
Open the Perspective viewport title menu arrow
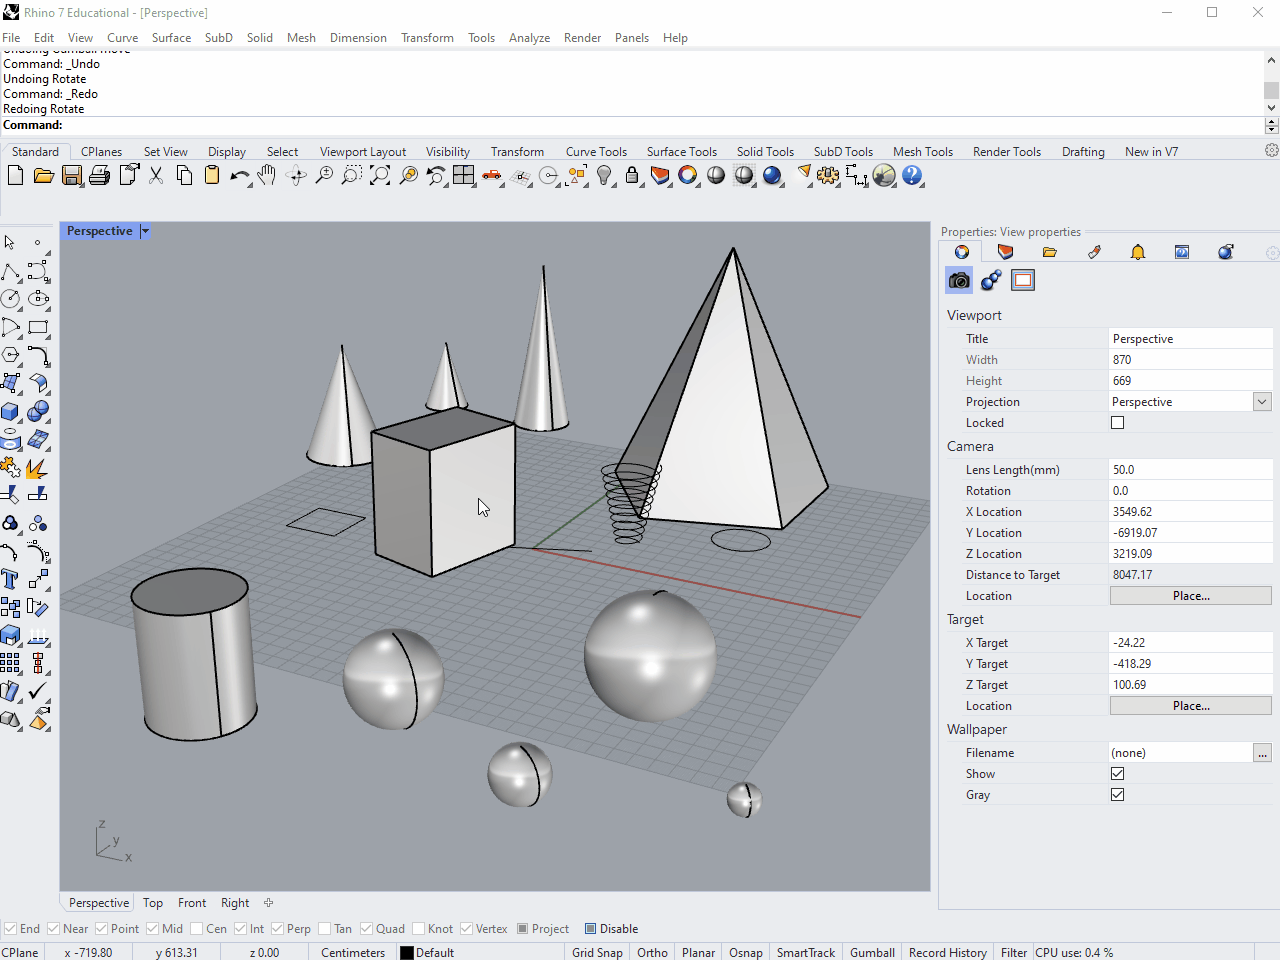click(x=145, y=231)
